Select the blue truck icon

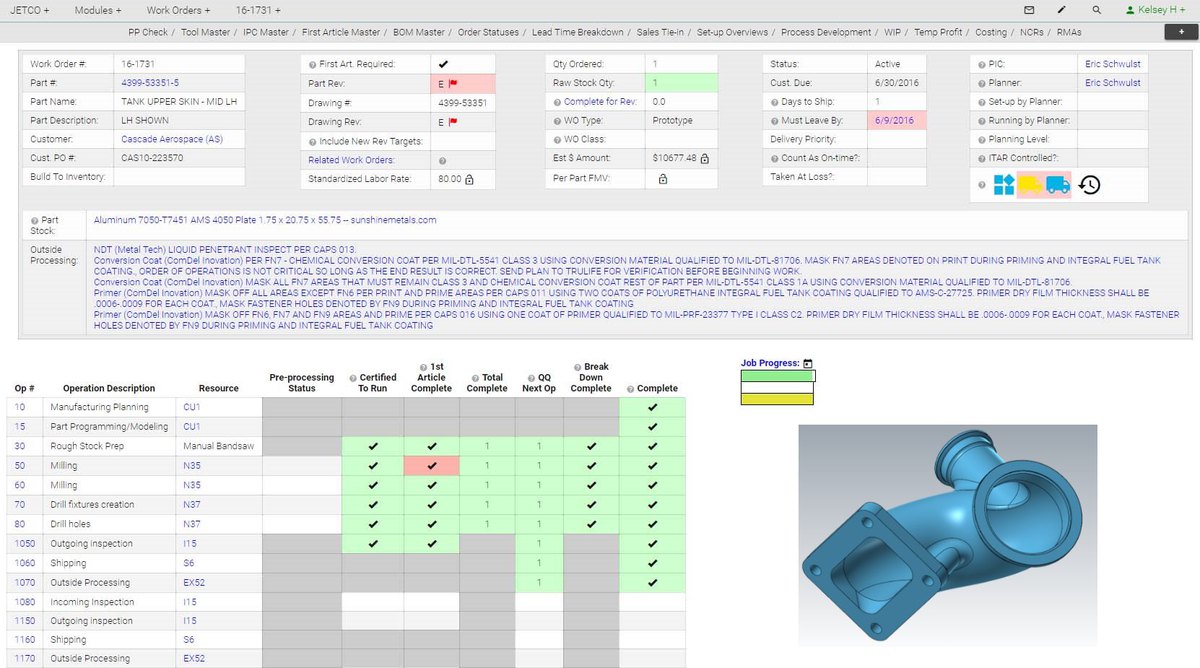(x=1058, y=185)
